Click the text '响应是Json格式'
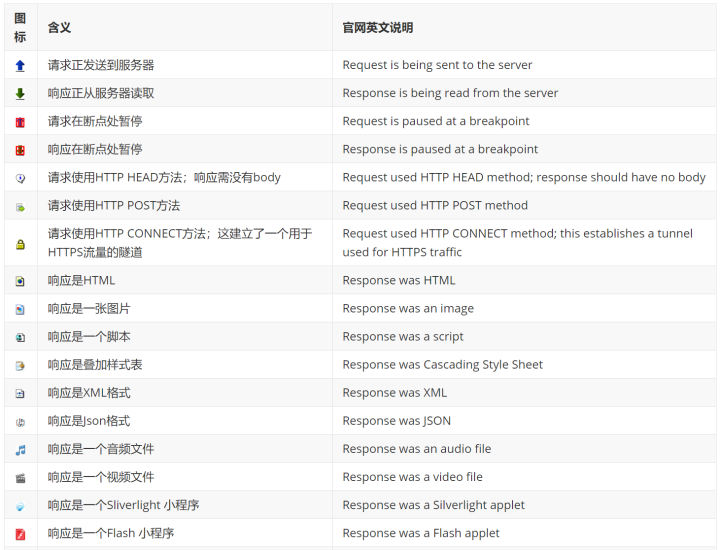720x550 pixels. tap(89, 421)
